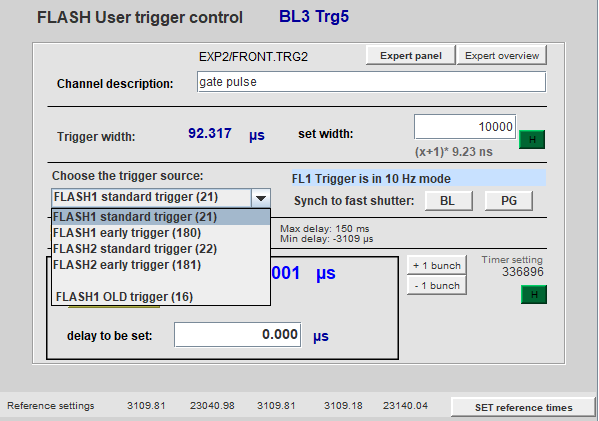Collapse the trigger source dropdown arrow
Viewport: 599px width, 421px height.
(261, 198)
